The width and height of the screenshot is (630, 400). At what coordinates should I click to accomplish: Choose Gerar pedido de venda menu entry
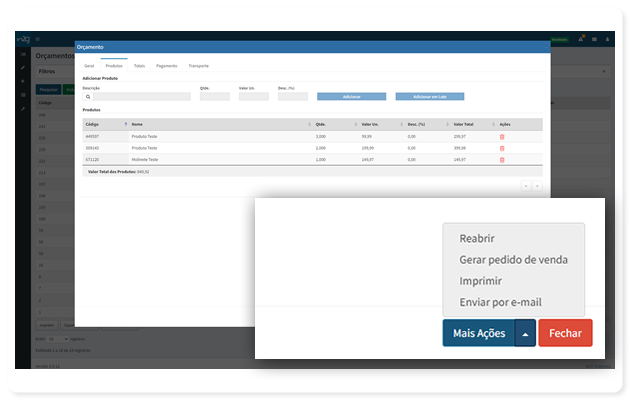pyautogui.click(x=513, y=260)
